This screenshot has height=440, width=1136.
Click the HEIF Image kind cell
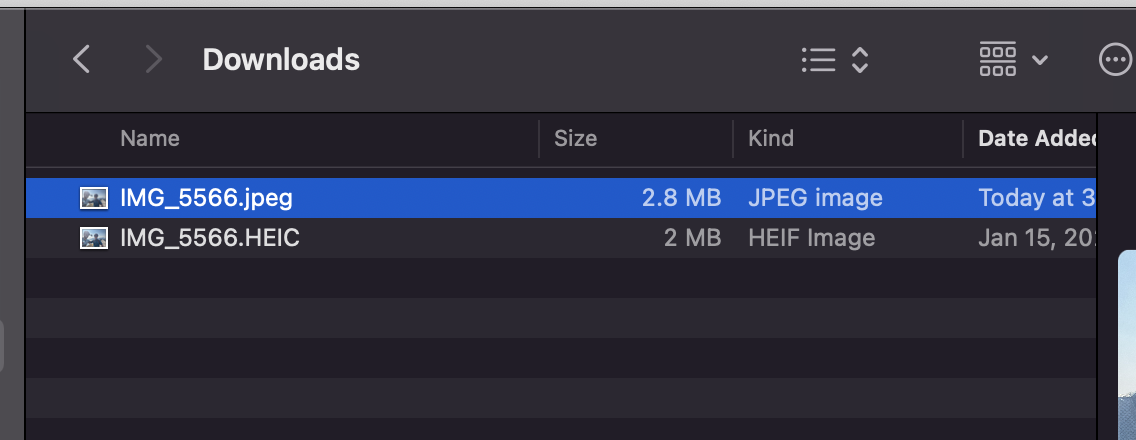811,238
